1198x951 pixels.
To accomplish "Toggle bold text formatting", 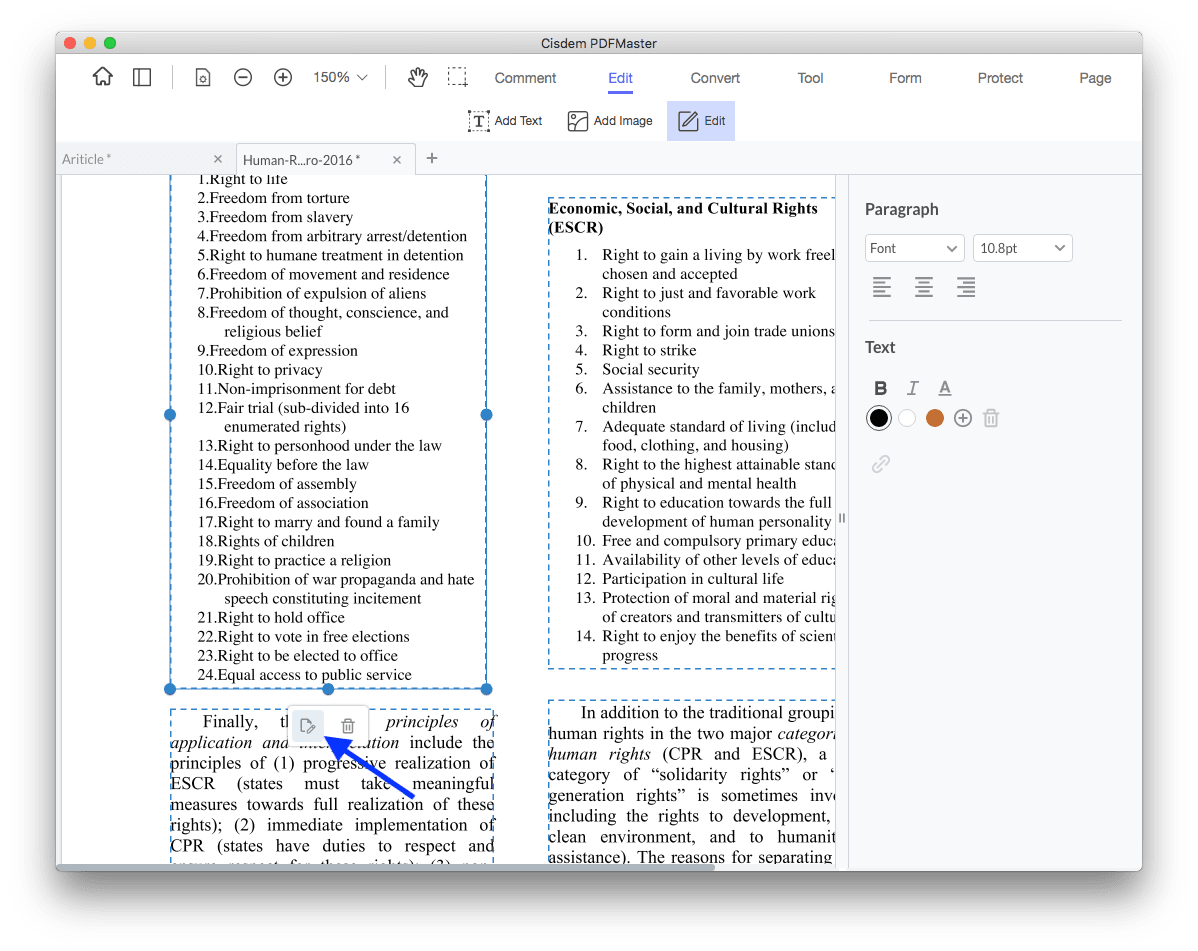I will (881, 388).
